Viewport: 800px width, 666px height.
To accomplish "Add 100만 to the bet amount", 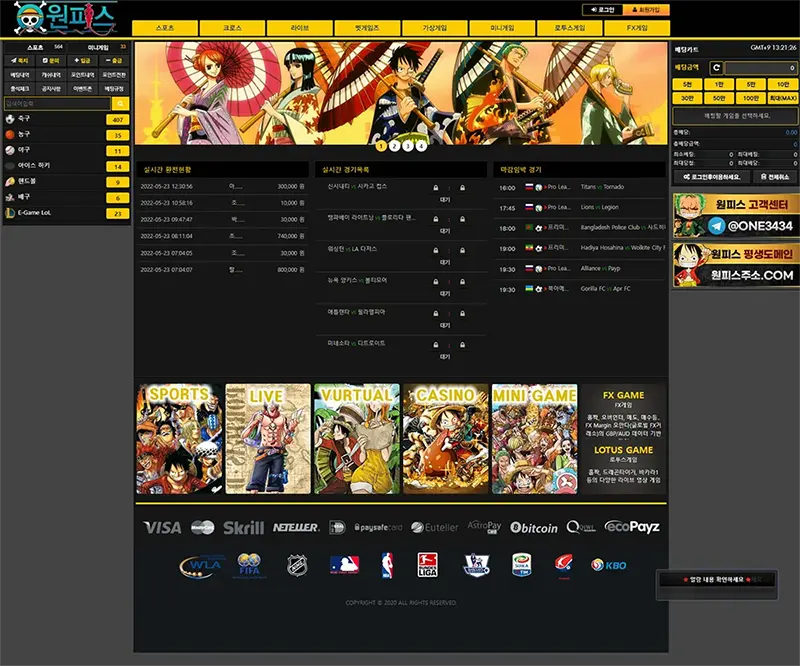I will pyautogui.click(x=751, y=98).
